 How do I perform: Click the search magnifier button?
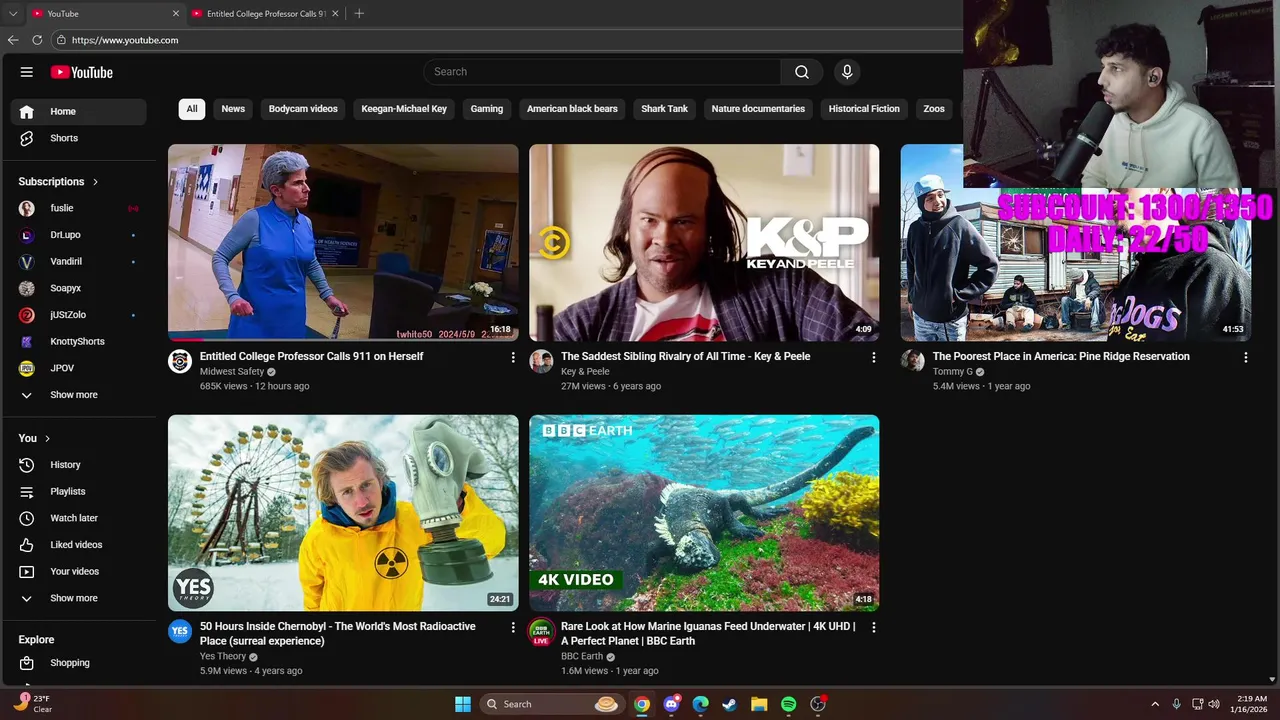tap(802, 72)
